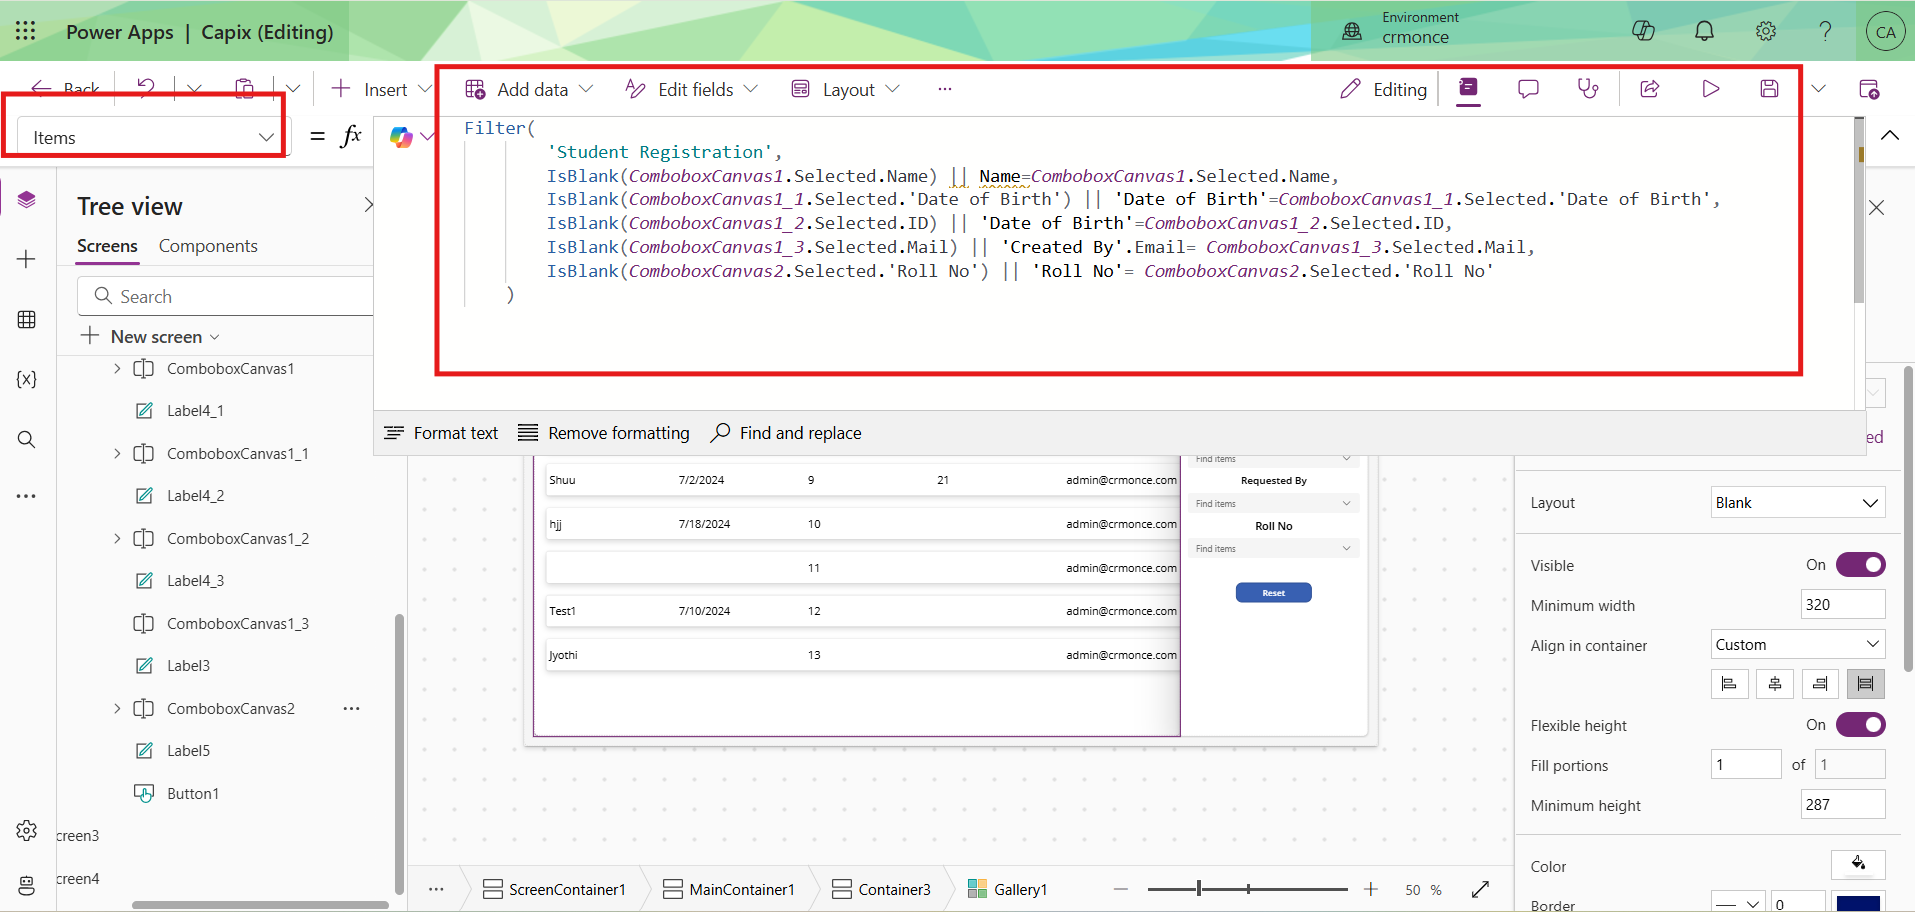
Task: Open the Comments icon
Action: [x=1528, y=89]
